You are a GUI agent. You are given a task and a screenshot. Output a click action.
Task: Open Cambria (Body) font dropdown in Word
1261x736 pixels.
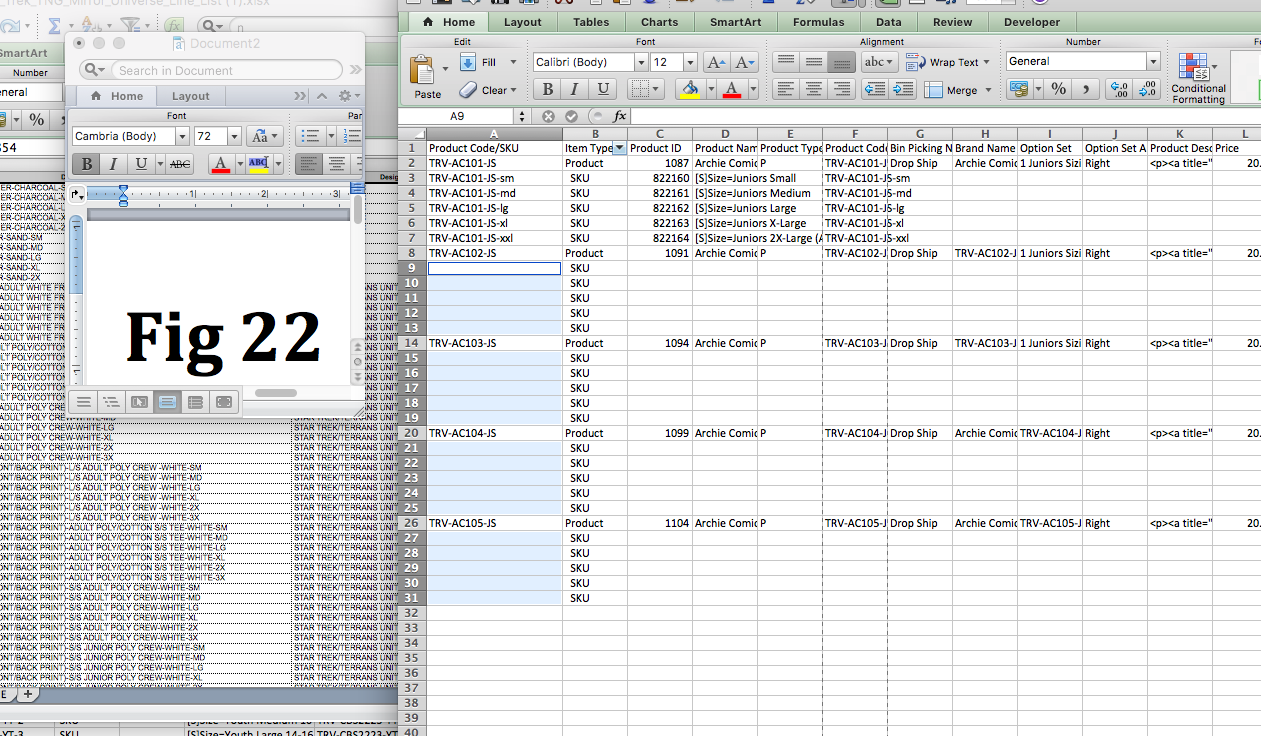click(x=184, y=136)
